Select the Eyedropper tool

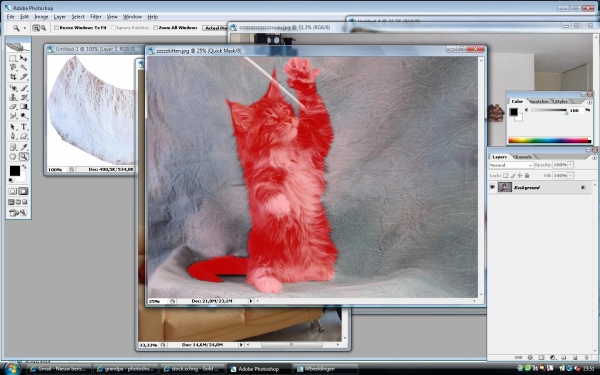coord(23,147)
